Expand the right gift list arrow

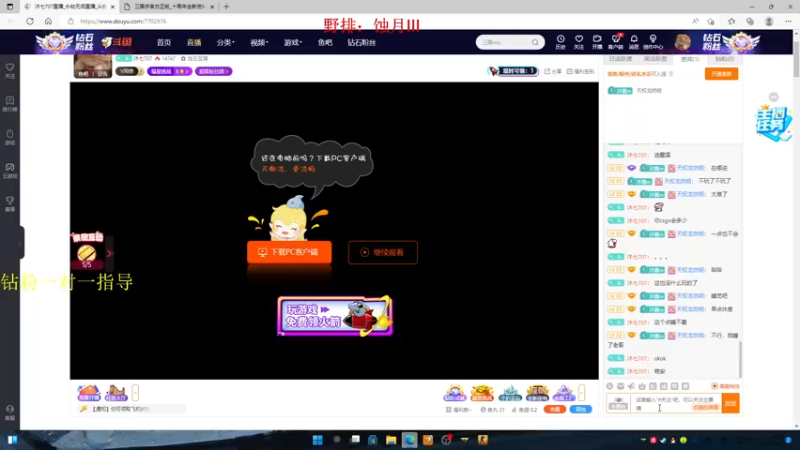(x=582, y=392)
